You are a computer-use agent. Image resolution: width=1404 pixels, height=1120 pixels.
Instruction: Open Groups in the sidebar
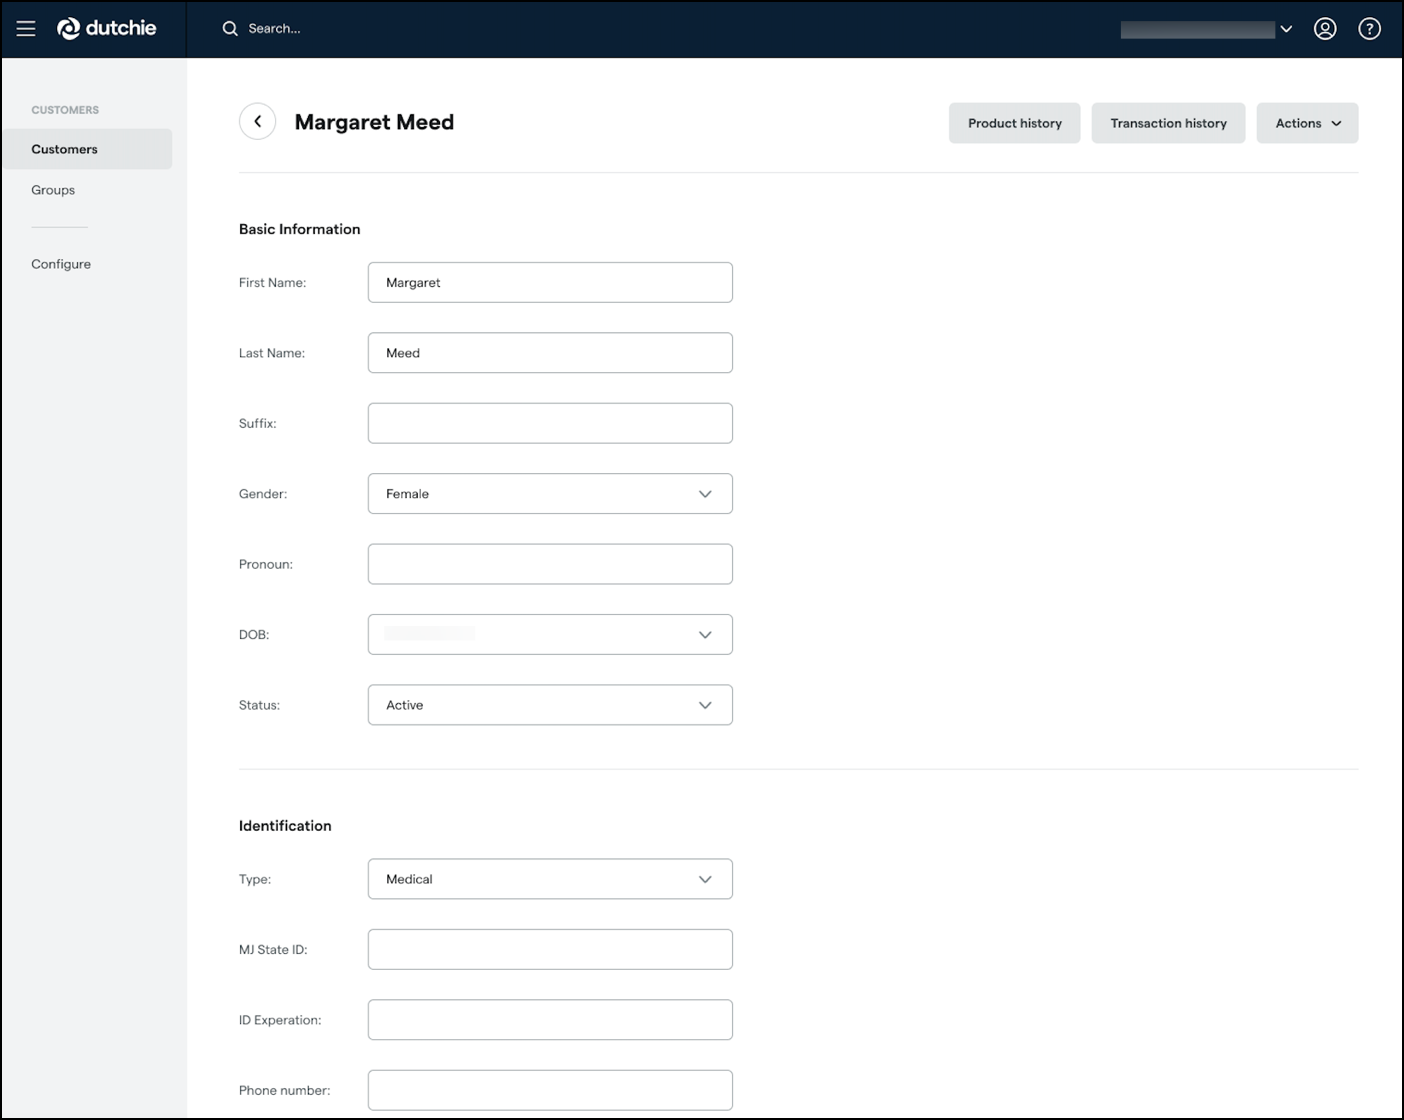[x=53, y=190]
